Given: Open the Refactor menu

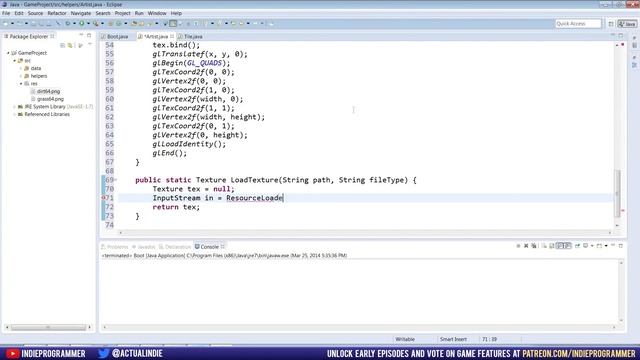Looking at the screenshot, I should [57, 13].
